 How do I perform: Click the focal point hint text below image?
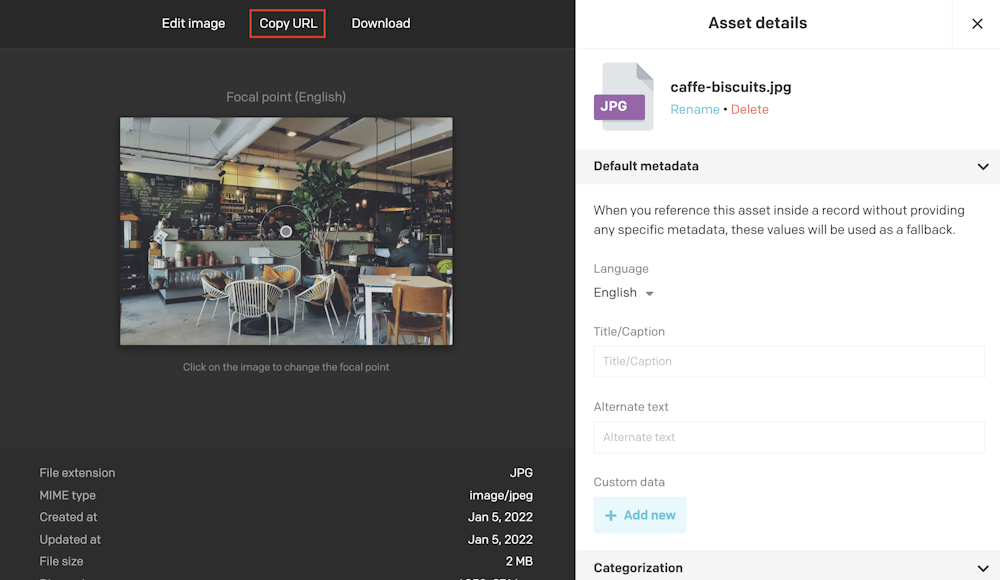(286, 367)
